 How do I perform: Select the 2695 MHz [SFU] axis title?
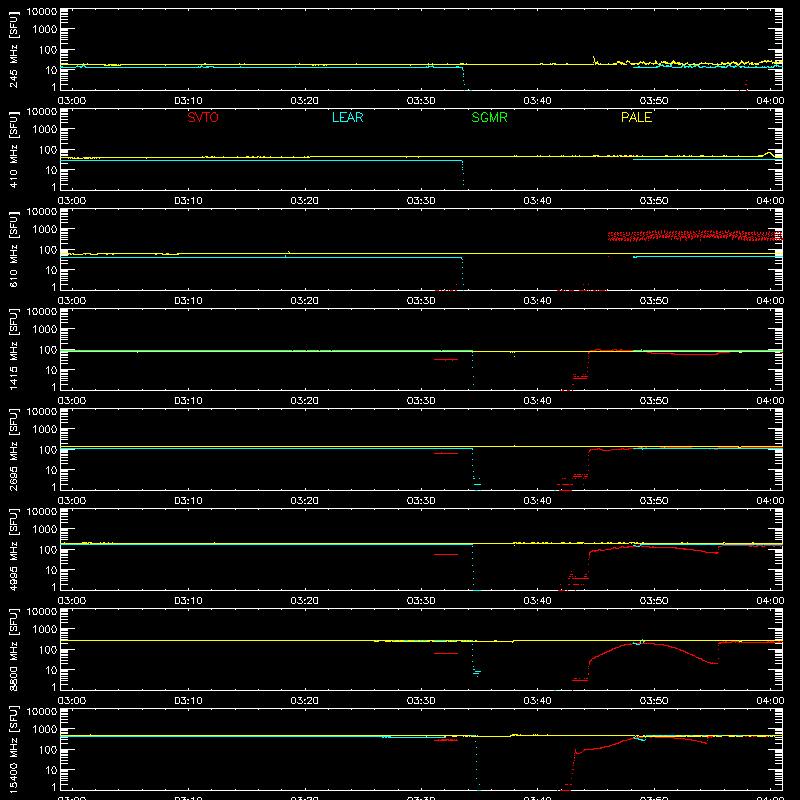14,449
